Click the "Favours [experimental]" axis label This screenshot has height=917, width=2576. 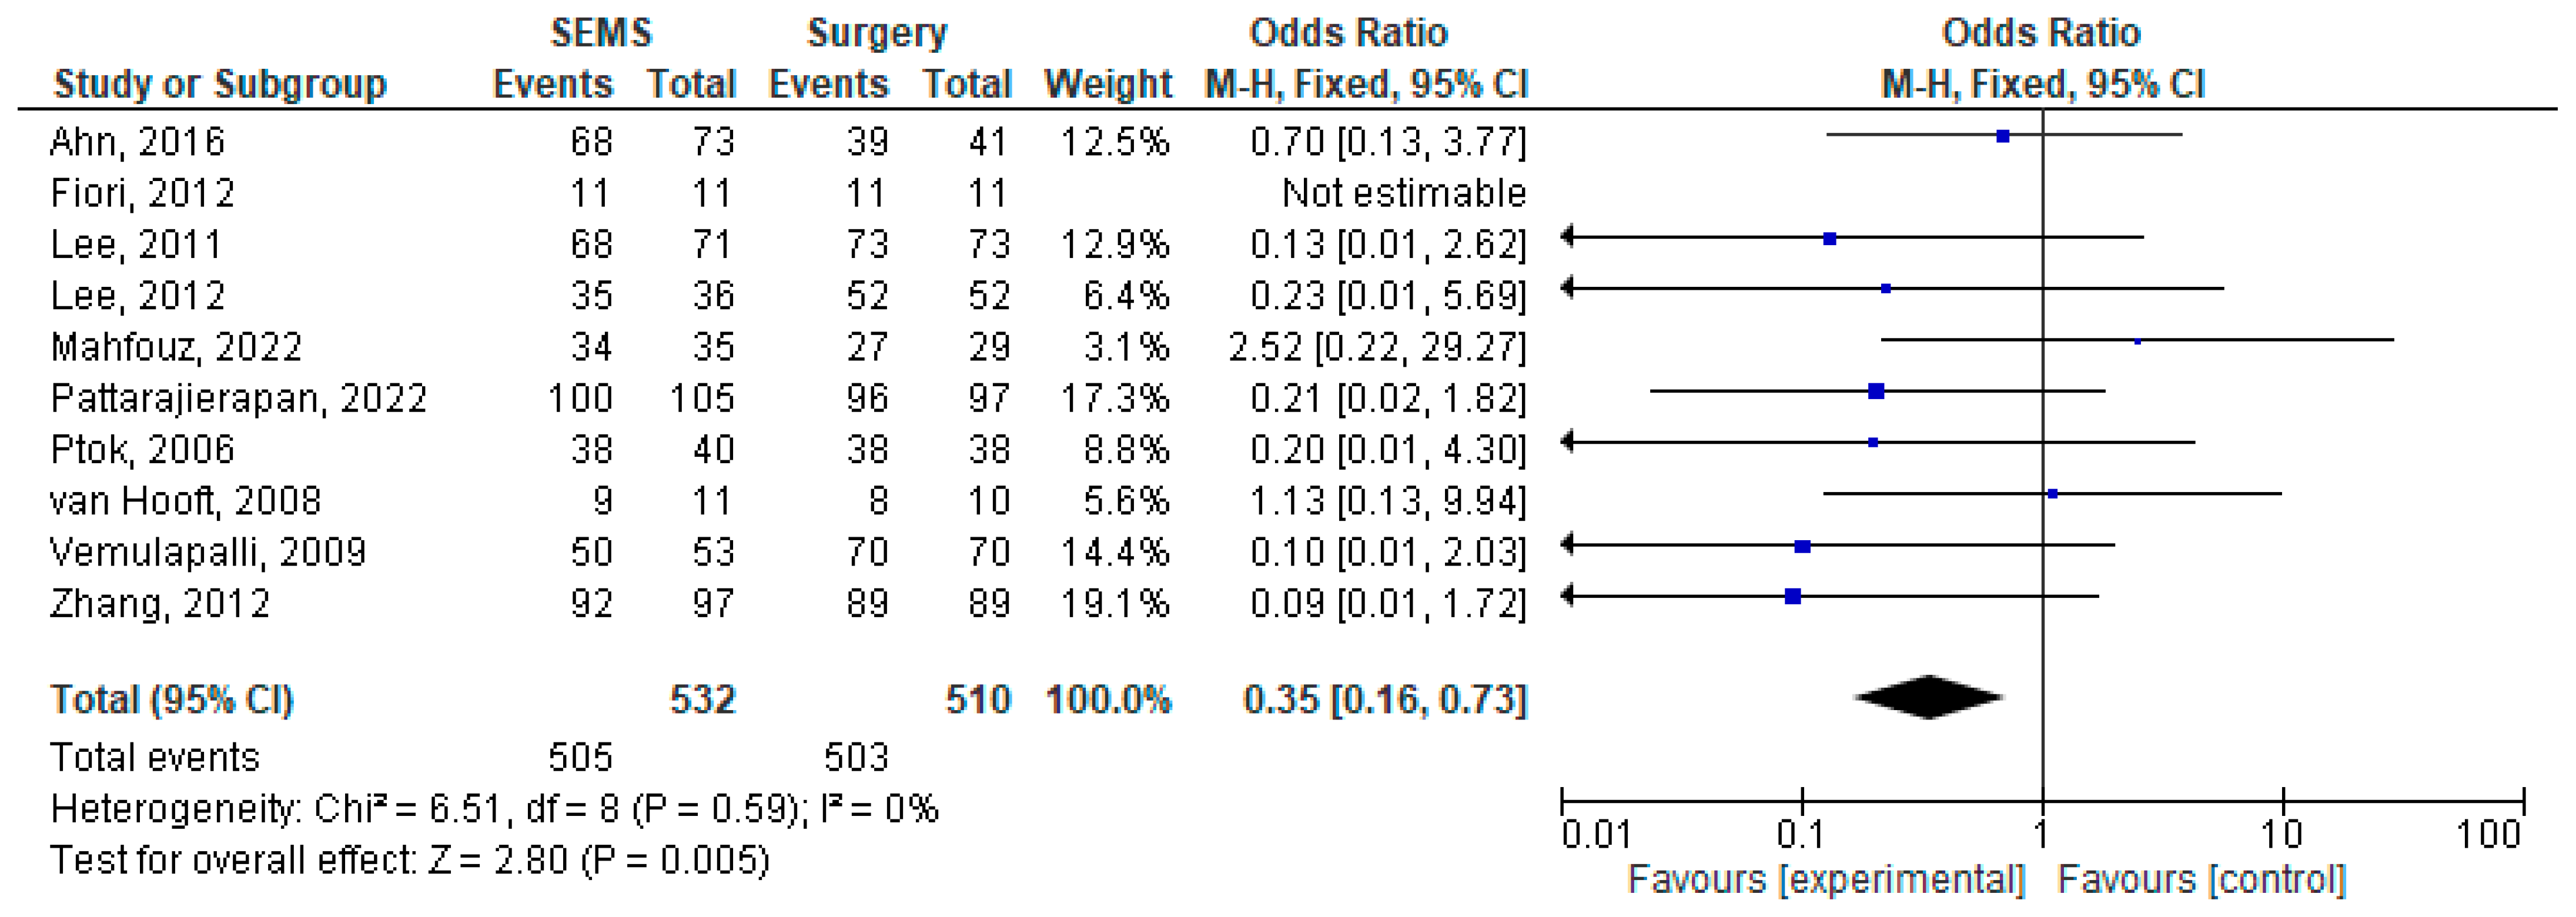1826,880
